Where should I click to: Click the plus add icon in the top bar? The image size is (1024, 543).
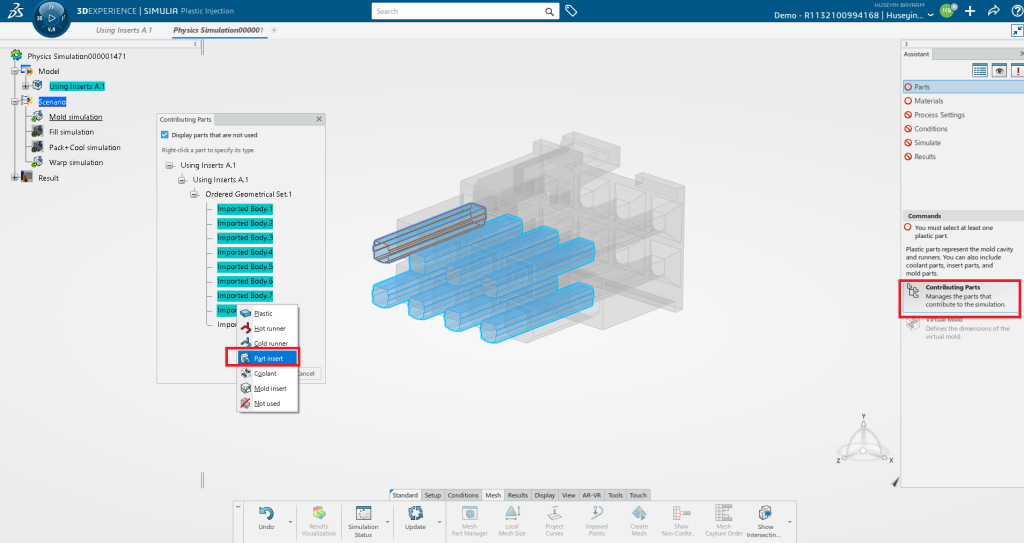point(969,11)
